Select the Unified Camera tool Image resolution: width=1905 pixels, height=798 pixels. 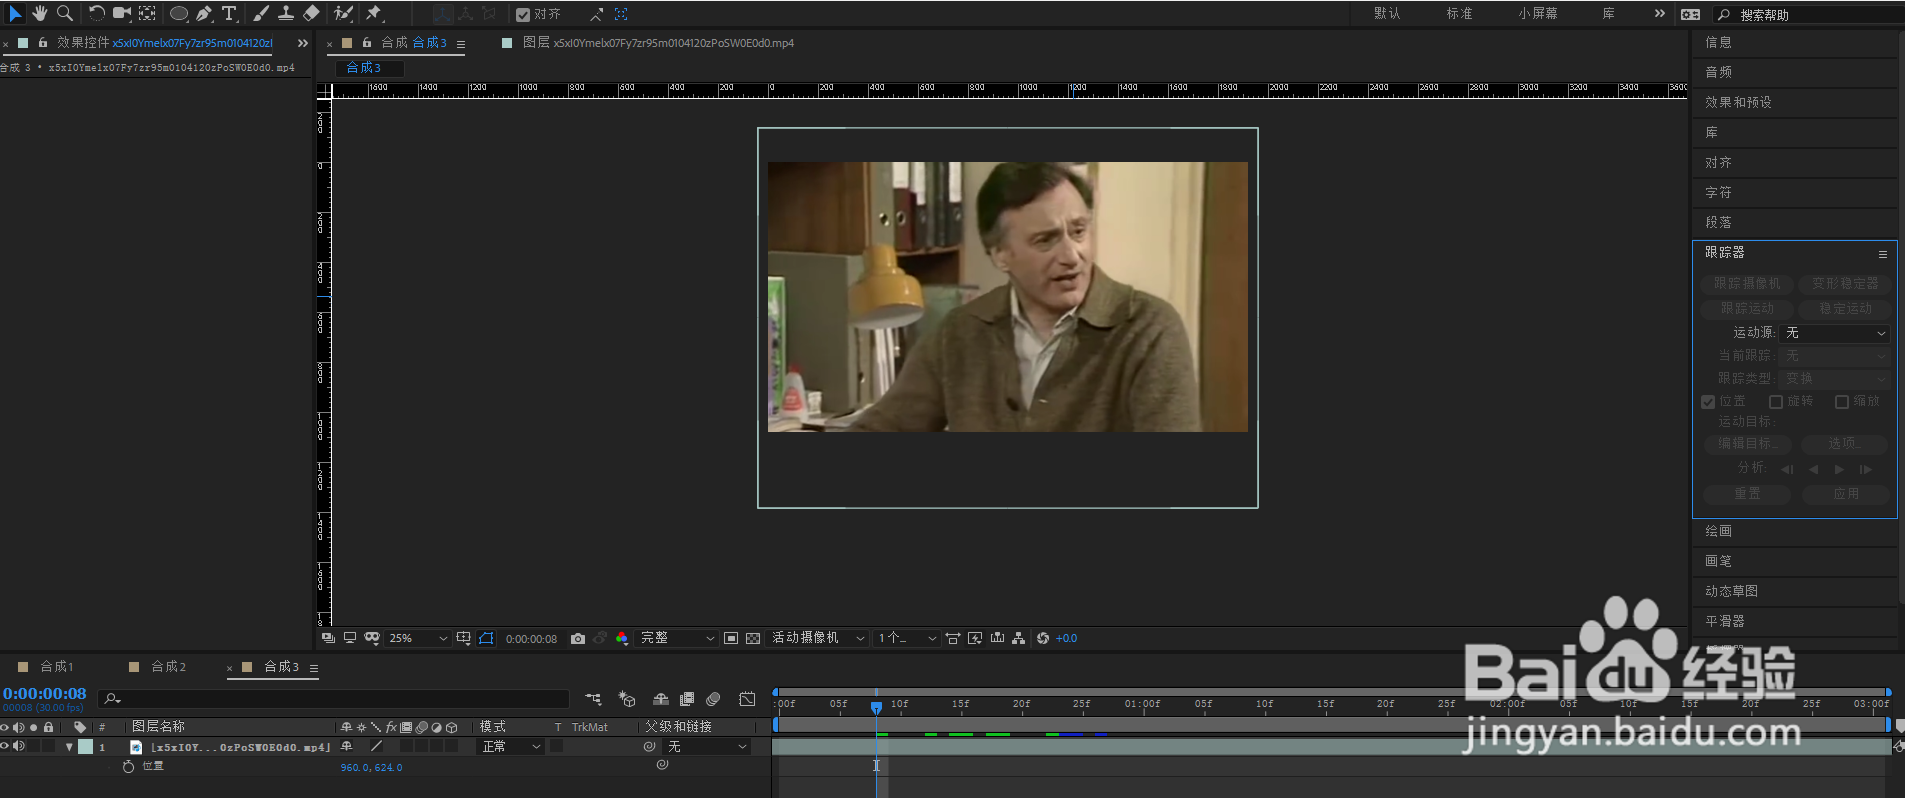click(122, 13)
